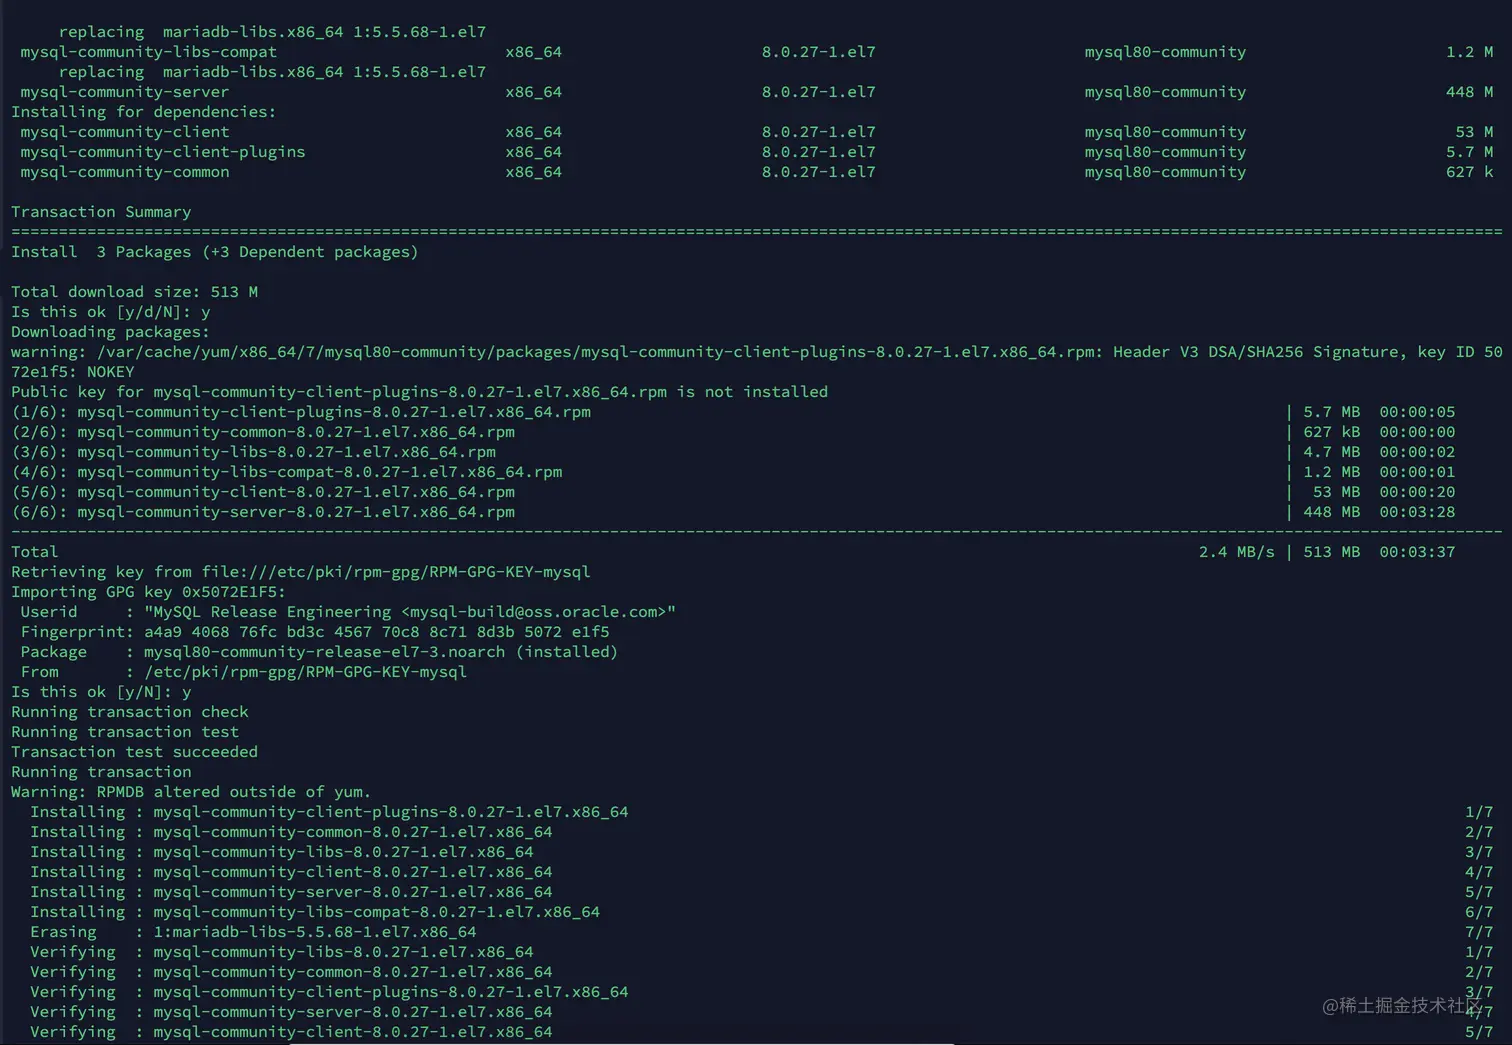Click the "Transaction Summary" heading
Image resolution: width=1512 pixels, height=1045 pixels.
101,212
